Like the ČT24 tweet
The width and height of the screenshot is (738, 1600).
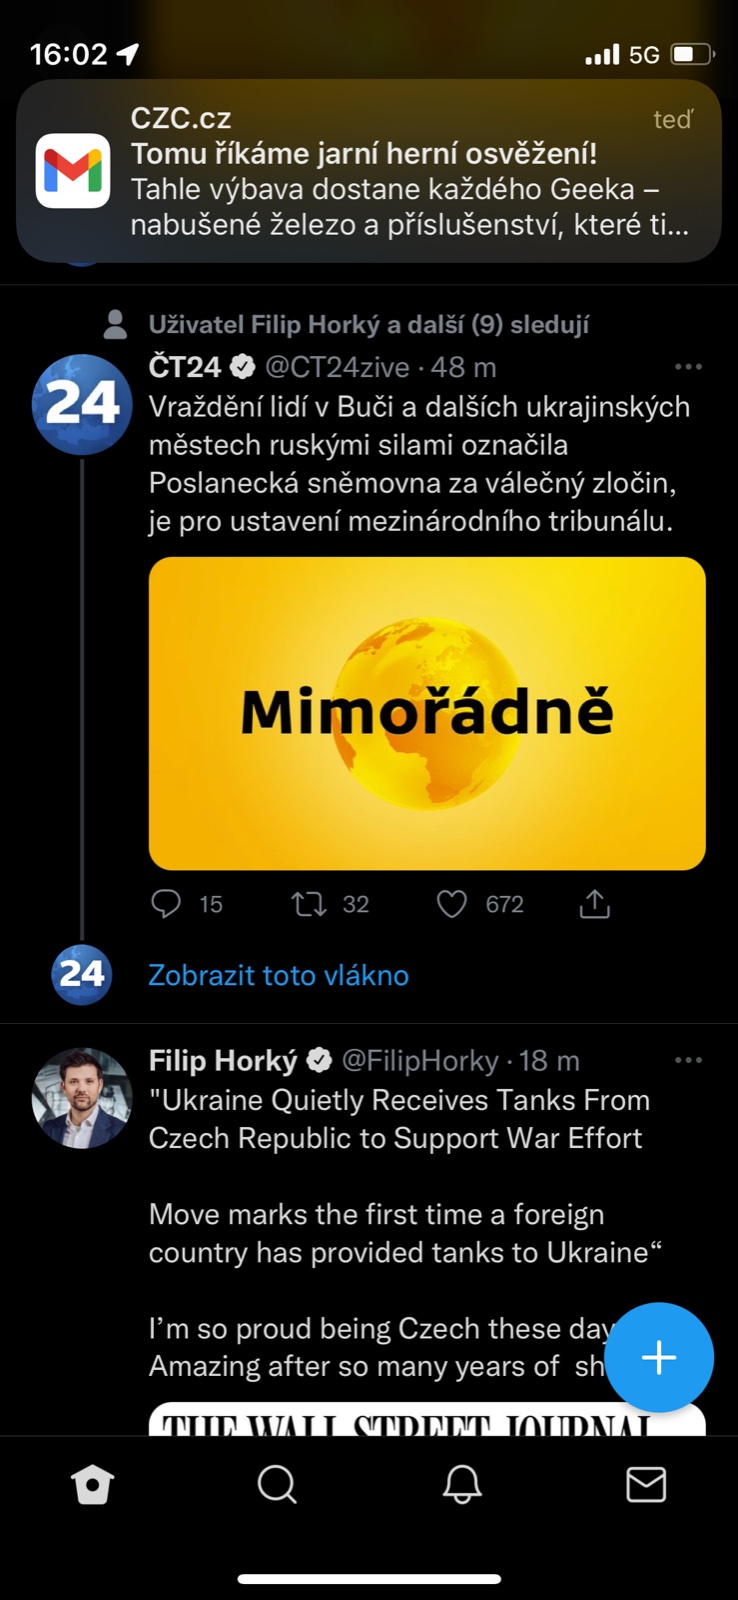[452, 904]
